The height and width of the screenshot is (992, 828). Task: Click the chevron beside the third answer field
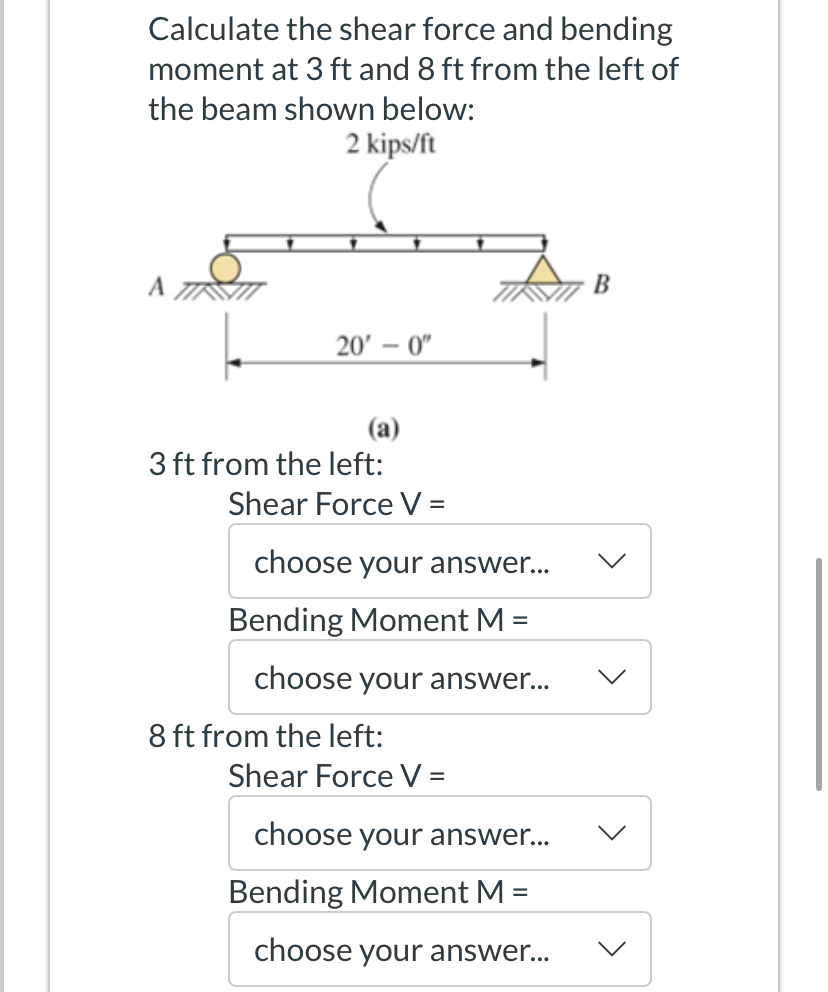click(x=614, y=833)
